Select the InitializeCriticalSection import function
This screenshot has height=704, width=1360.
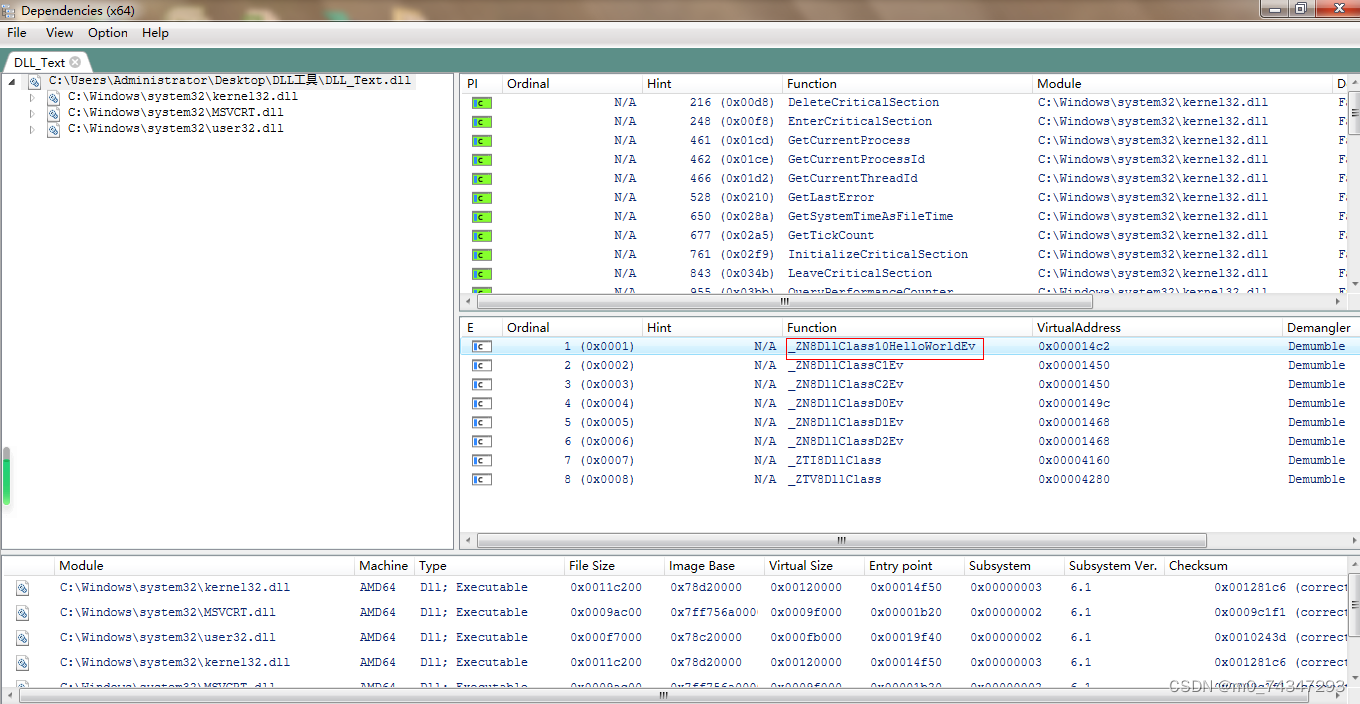878,255
